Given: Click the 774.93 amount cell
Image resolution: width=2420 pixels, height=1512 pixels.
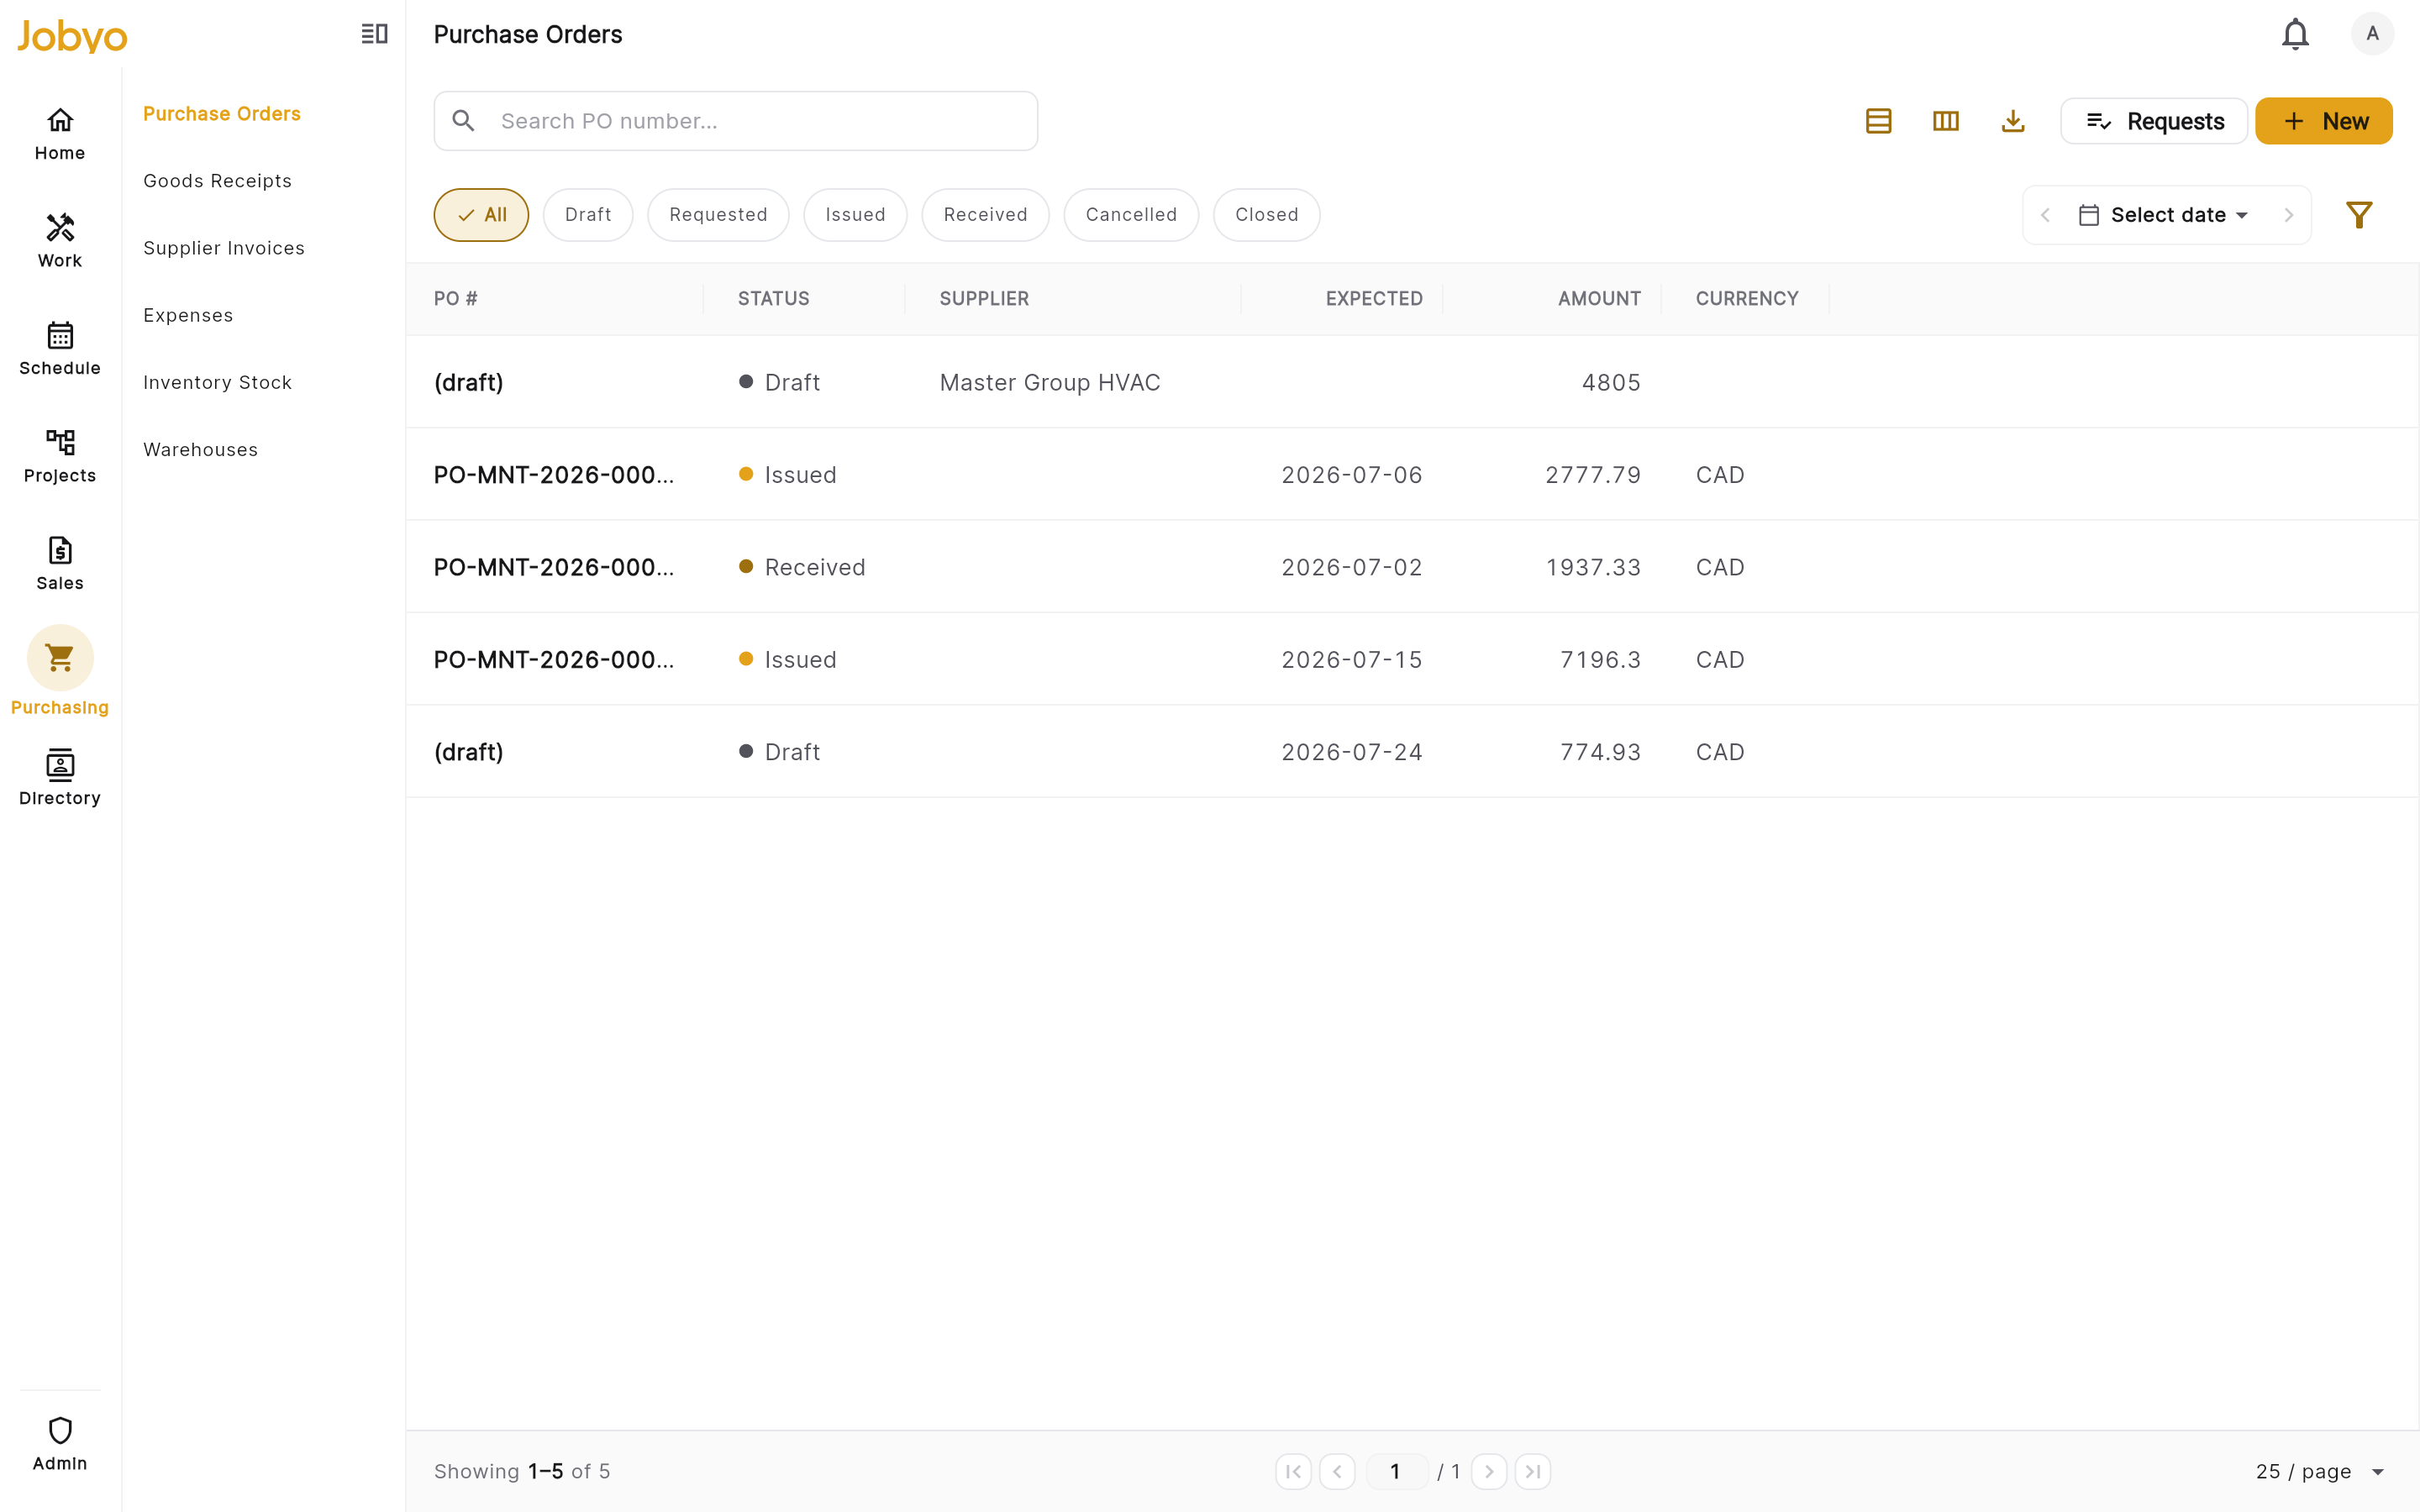Looking at the screenshot, I should [x=1600, y=752].
